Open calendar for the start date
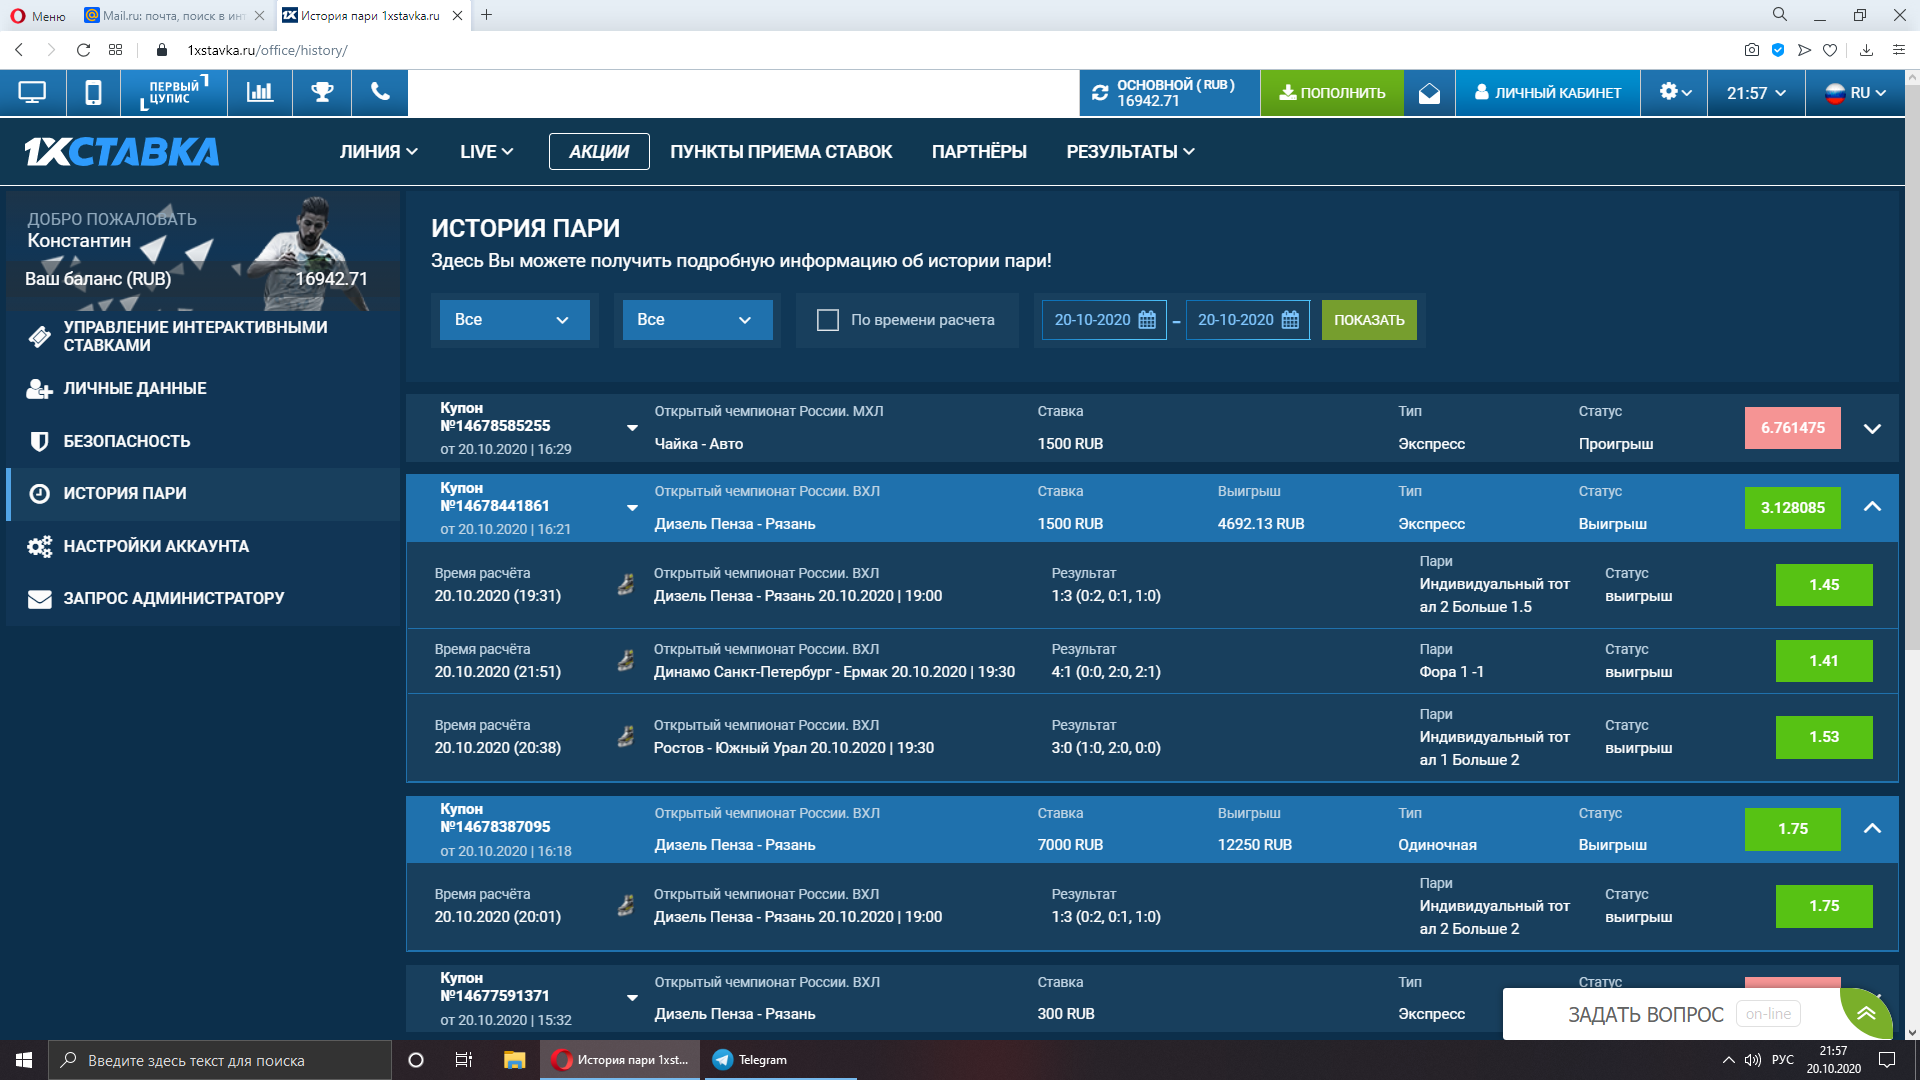Image resolution: width=1920 pixels, height=1080 pixels. point(1147,320)
